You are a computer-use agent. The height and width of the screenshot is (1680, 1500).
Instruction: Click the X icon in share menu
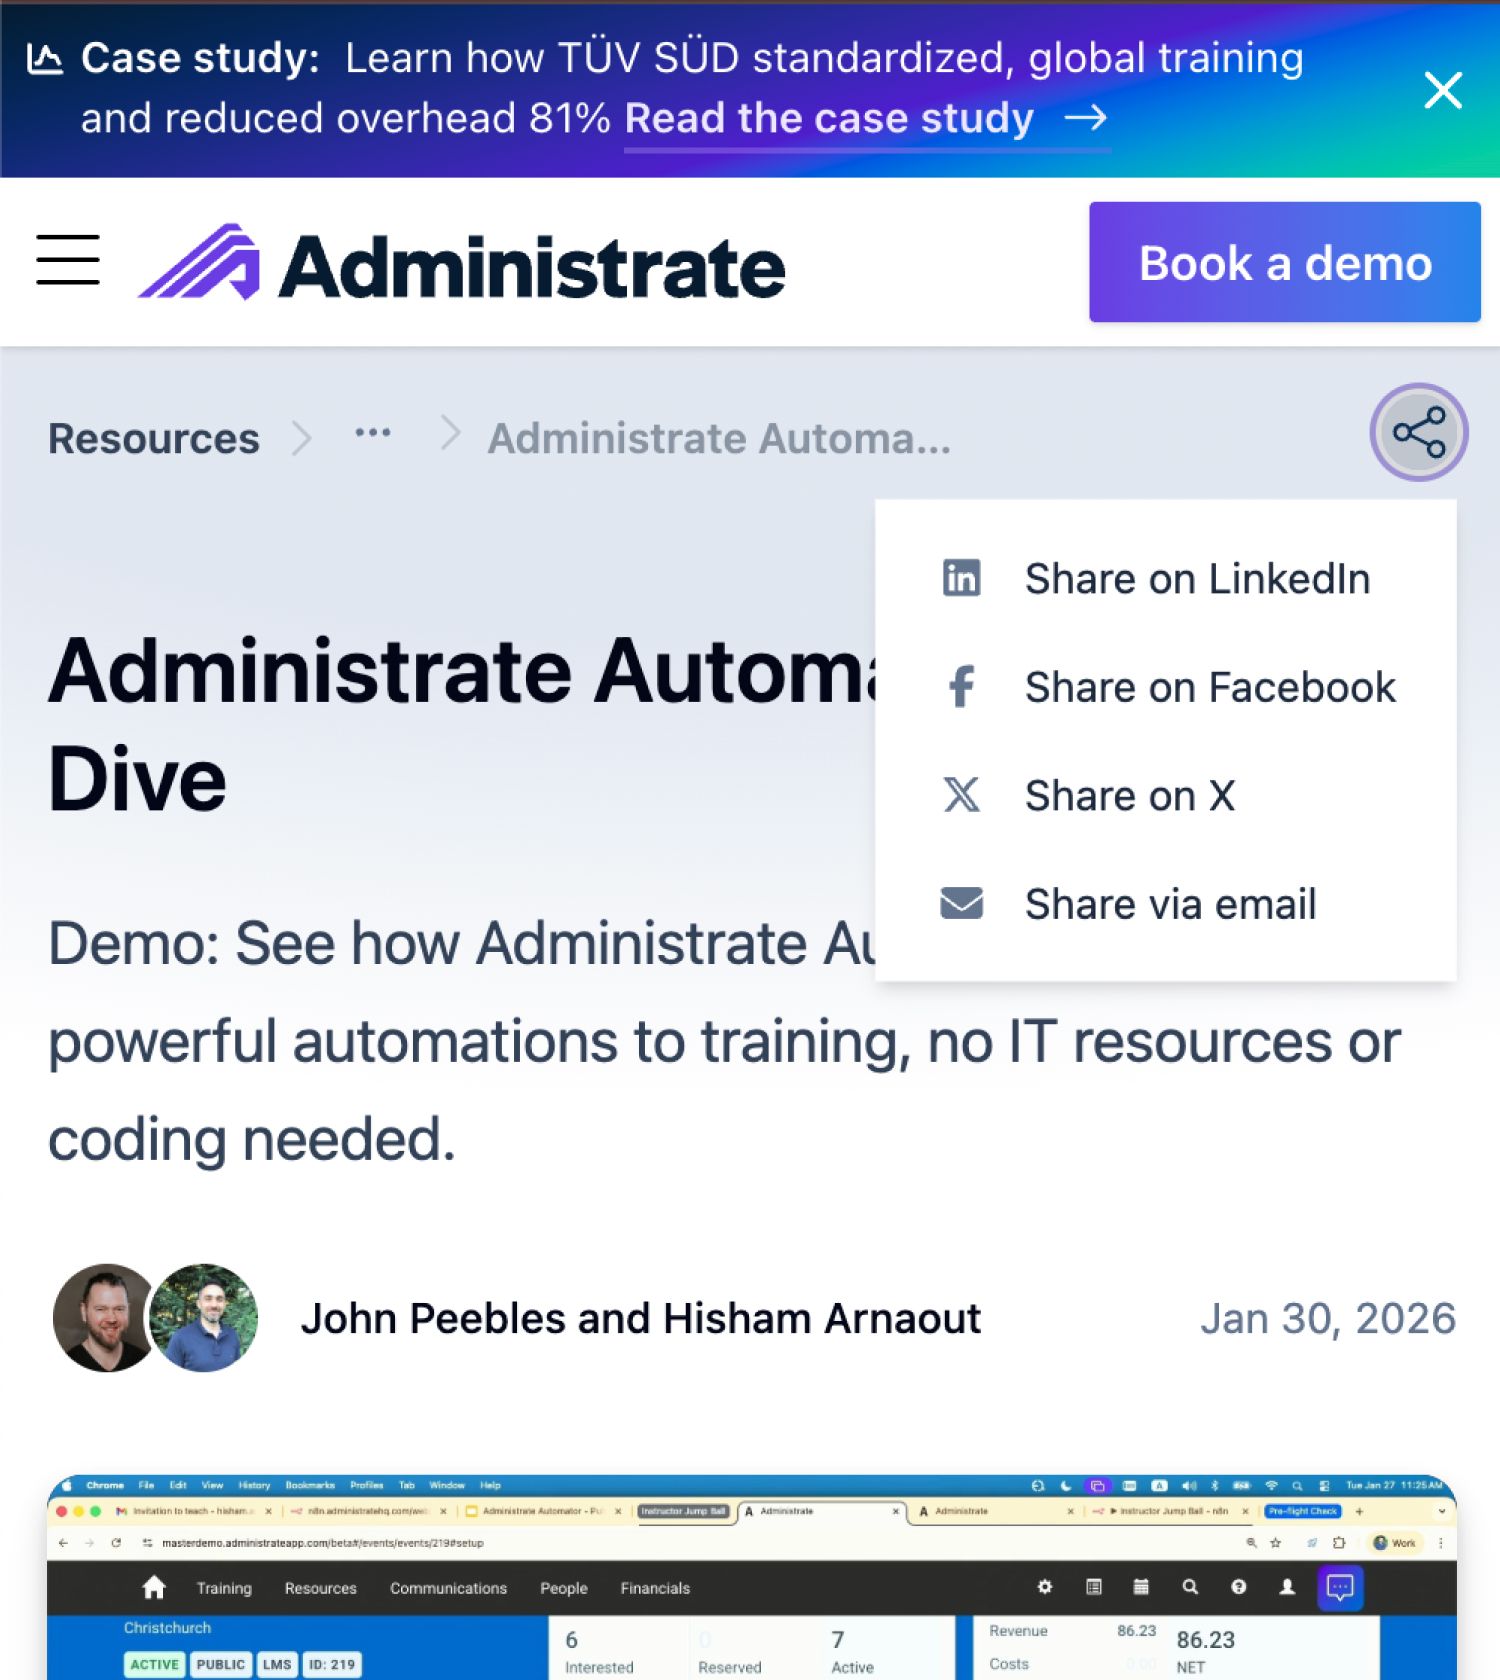(x=962, y=795)
